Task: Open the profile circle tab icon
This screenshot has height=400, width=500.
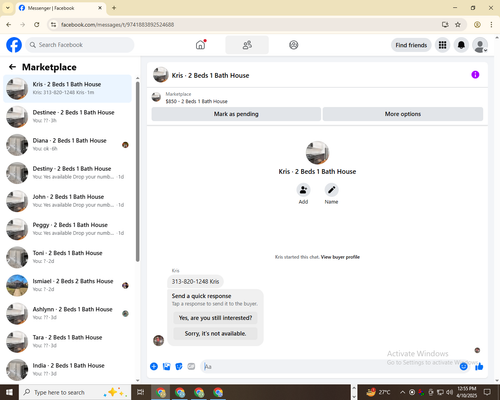Action: click(x=293, y=45)
